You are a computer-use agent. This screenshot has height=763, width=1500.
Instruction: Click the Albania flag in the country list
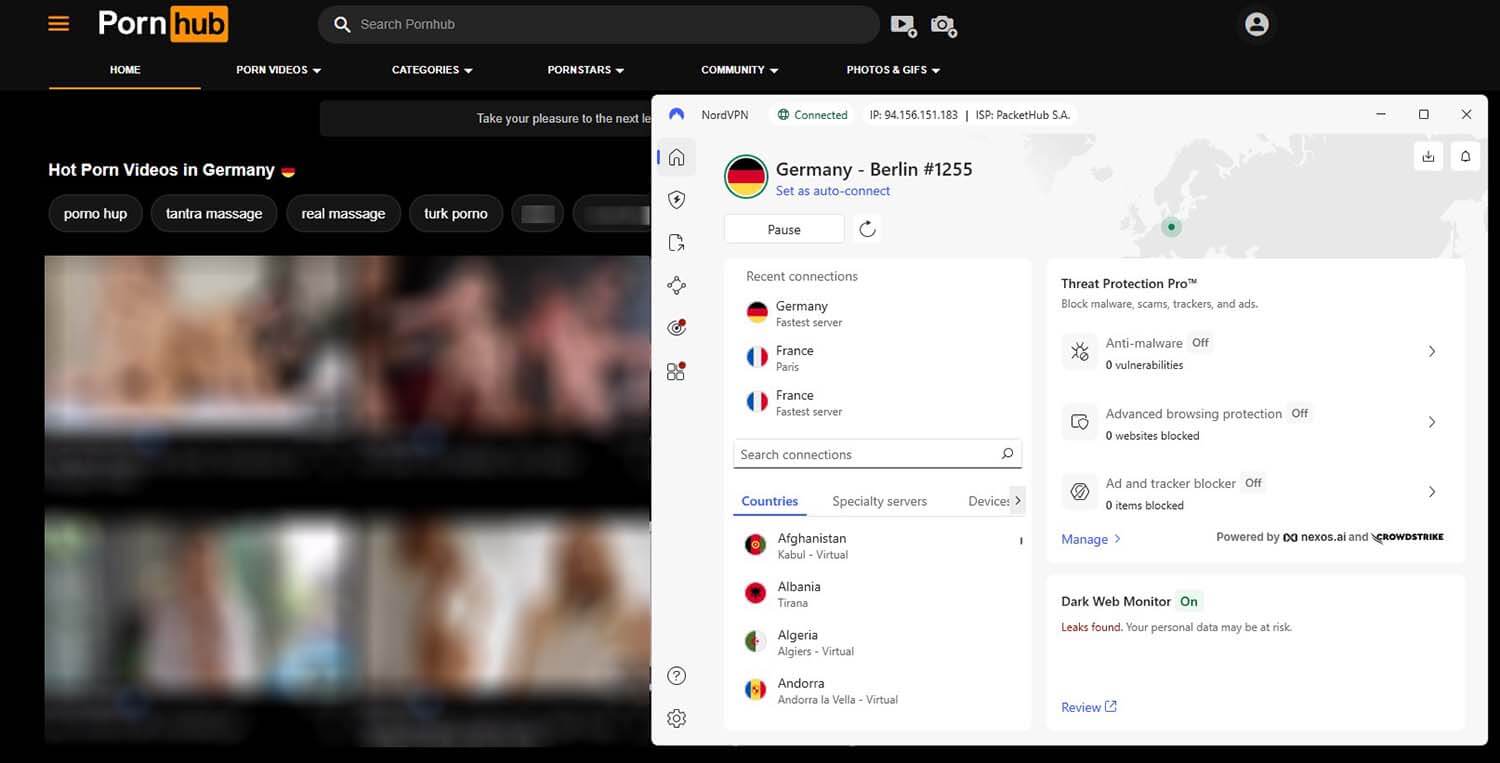point(756,593)
